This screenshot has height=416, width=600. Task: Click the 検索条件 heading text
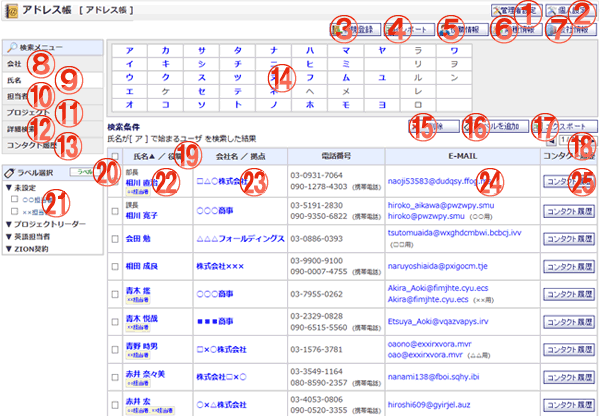point(124,127)
